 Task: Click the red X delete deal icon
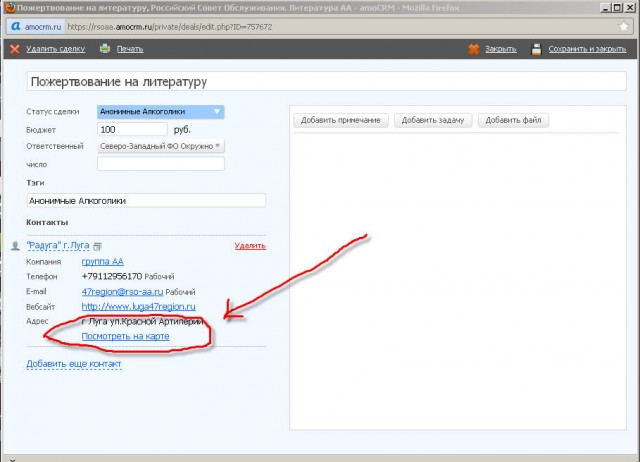point(13,48)
